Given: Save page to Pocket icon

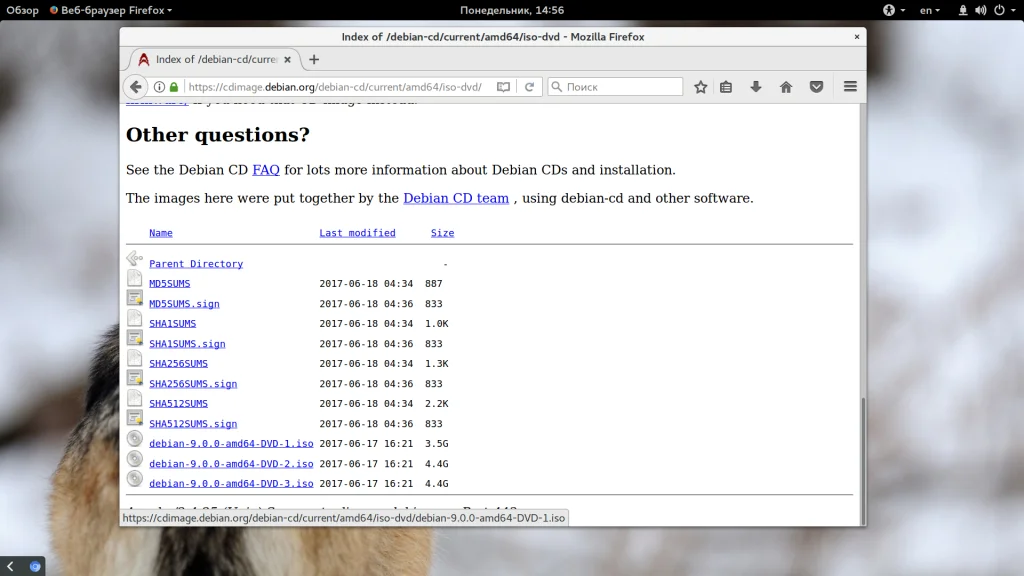Looking at the screenshot, I should (x=816, y=87).
